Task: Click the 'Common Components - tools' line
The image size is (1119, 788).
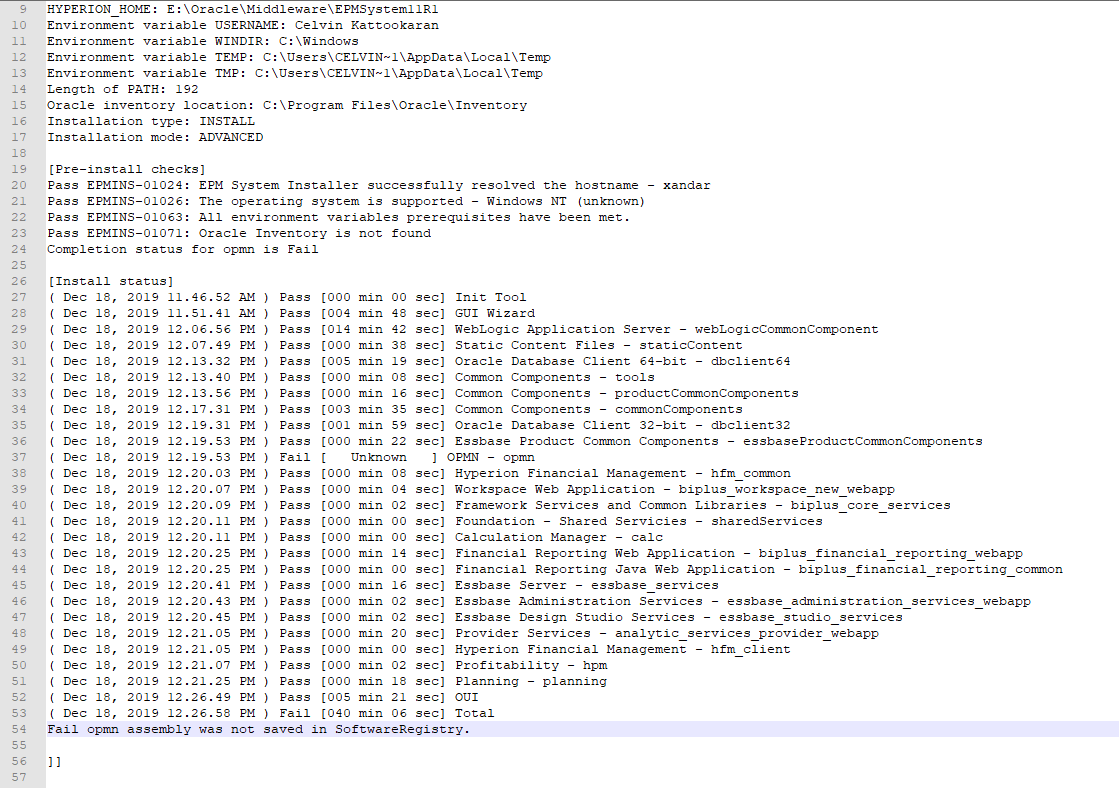Action: coord(351,377)
